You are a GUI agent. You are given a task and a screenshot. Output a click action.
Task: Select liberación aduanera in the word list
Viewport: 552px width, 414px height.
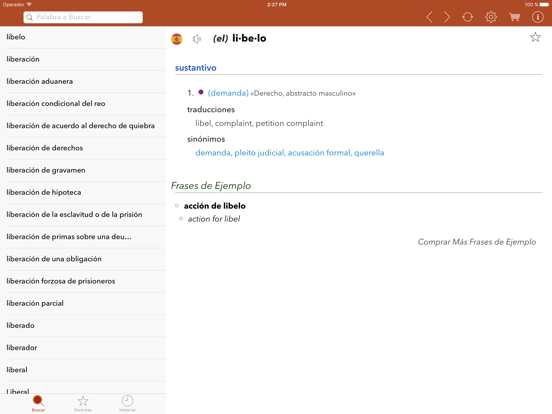[83, 81]
